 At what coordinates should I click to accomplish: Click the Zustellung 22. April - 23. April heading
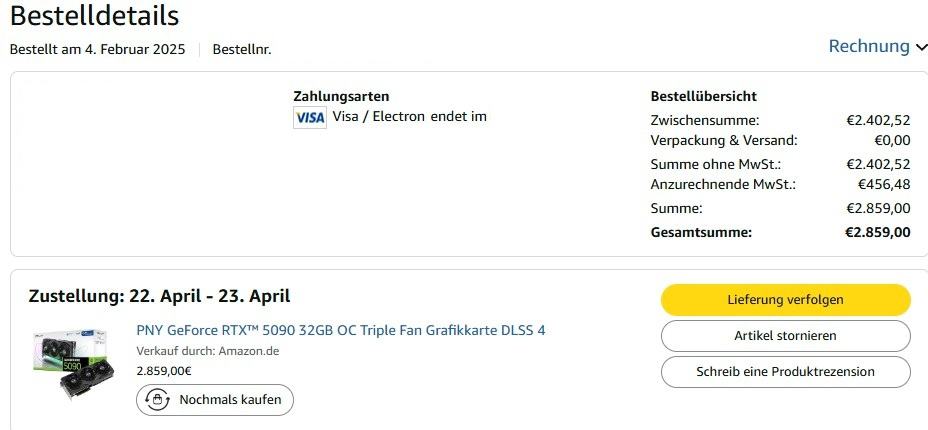159,296
